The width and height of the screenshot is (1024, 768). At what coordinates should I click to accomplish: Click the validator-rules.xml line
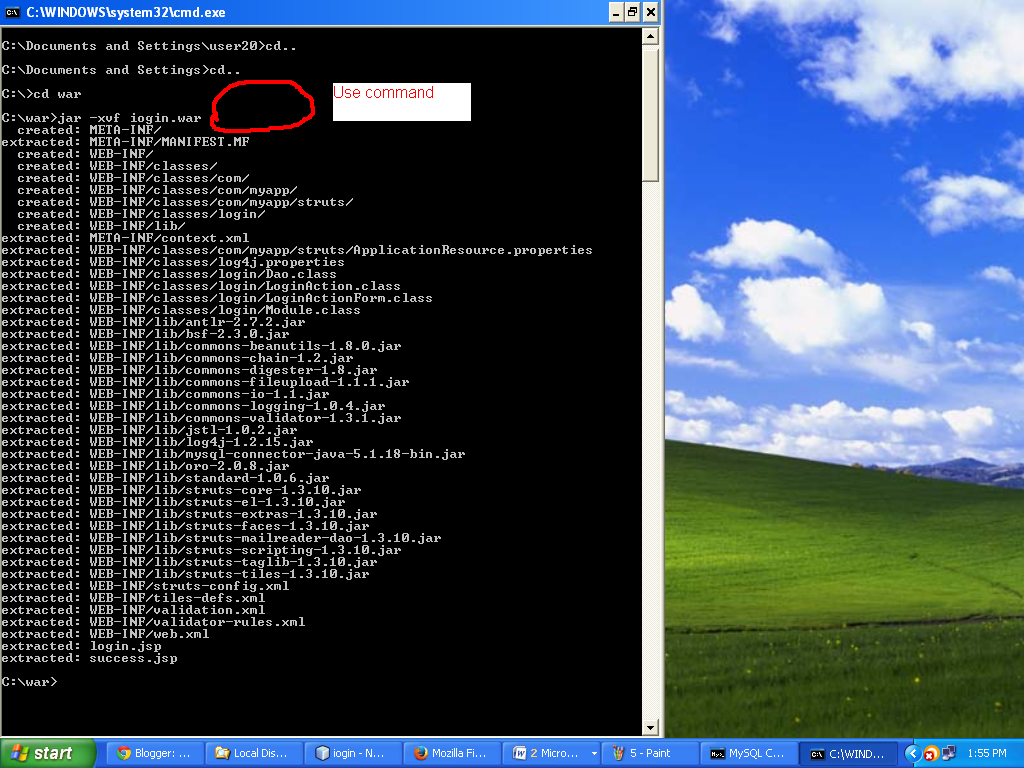[153, 622]
